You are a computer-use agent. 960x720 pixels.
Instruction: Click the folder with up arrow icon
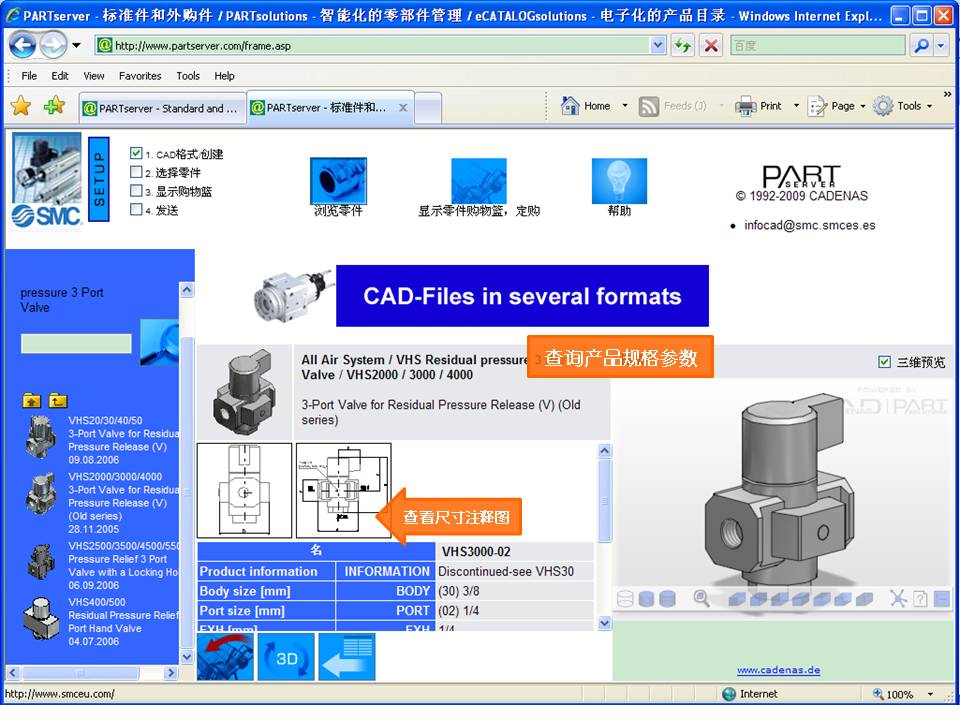coord(31,400)
